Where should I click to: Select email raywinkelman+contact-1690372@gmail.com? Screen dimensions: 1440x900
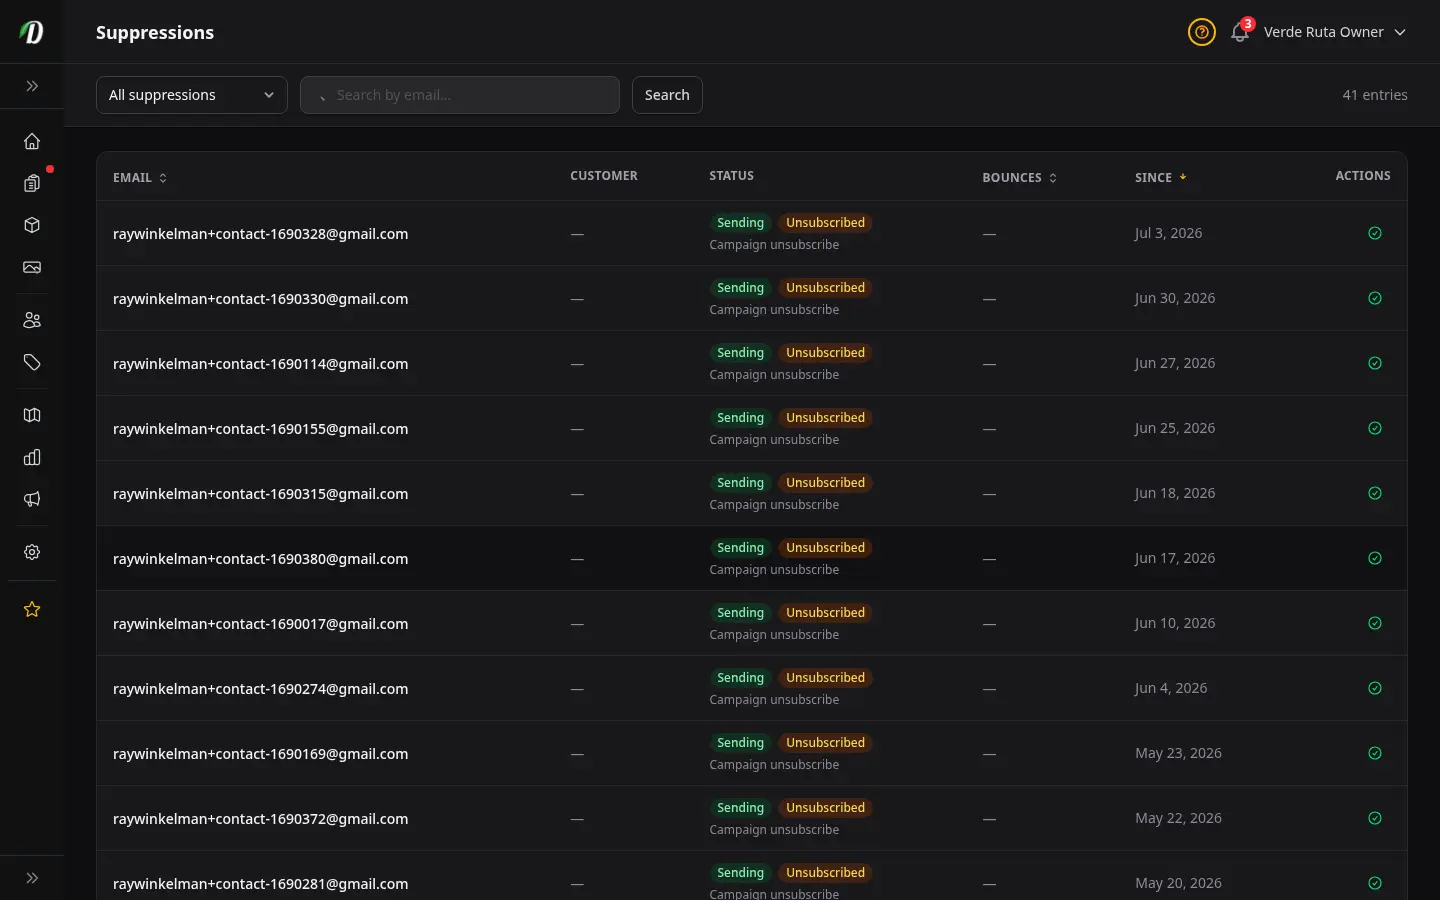tap(260, 819)
